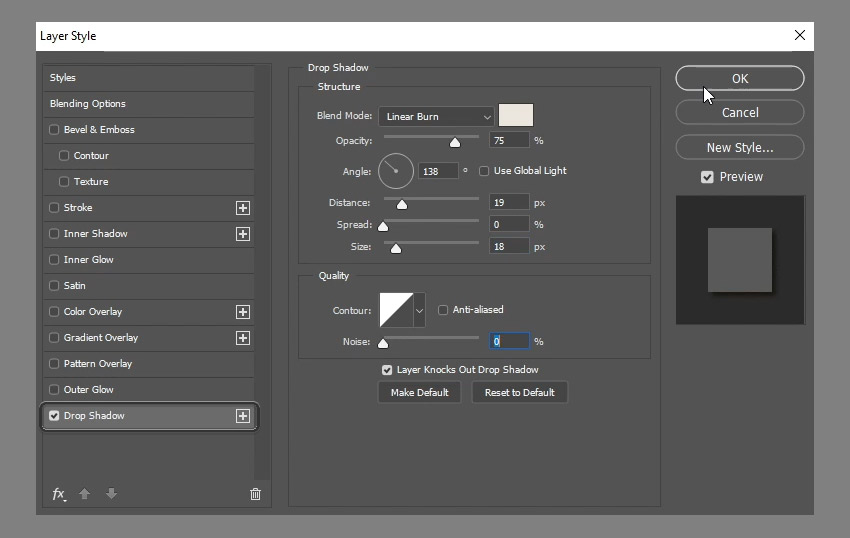Add another Color Overlay with plus icon
Screen dimensions: 850x538
pos(242,312)
